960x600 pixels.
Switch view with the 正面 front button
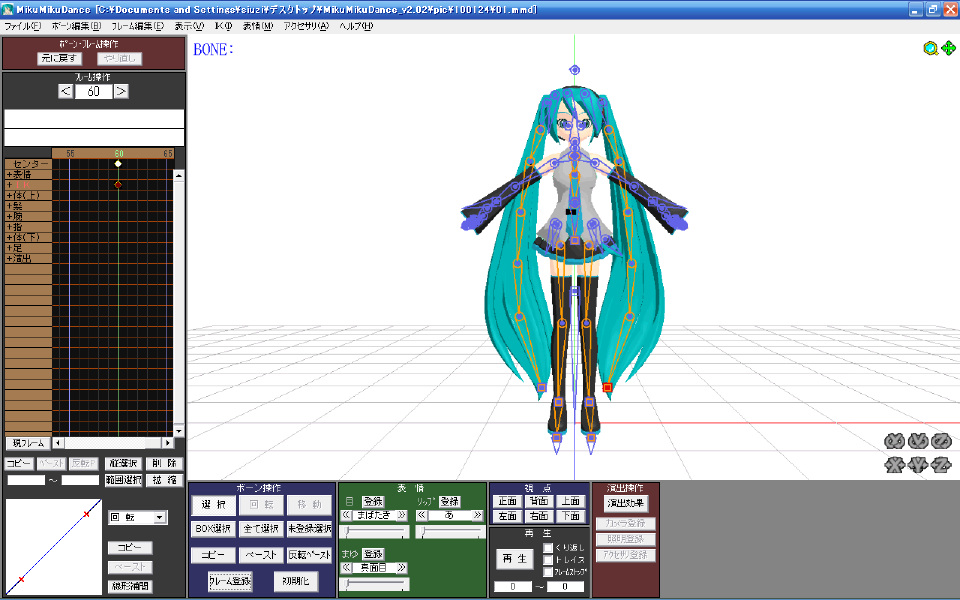508,501
